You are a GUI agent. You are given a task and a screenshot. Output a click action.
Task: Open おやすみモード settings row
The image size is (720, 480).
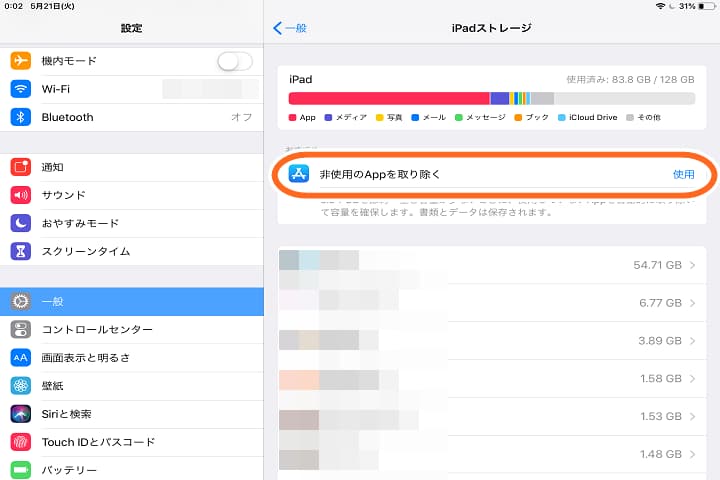[132, 223]
